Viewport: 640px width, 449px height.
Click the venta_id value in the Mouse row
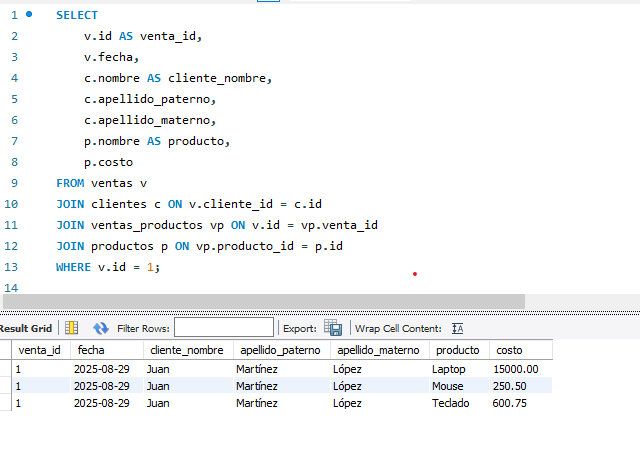point(41,386)
